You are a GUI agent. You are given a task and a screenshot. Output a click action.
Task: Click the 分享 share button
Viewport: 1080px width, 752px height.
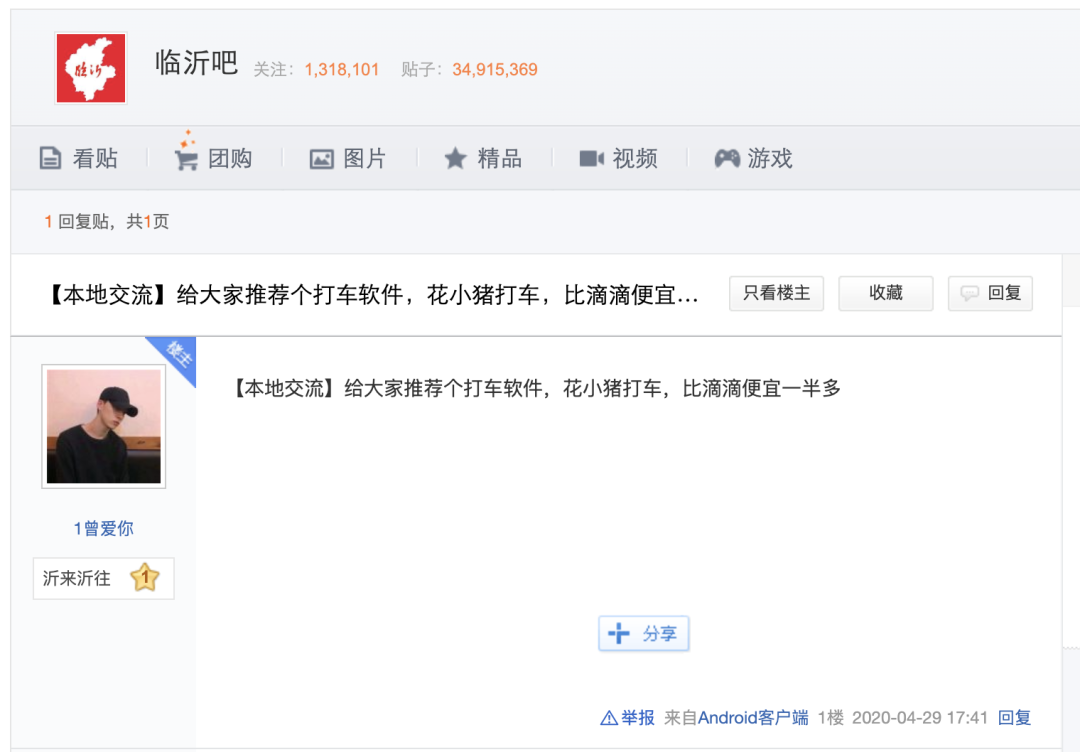coord(643,634)
